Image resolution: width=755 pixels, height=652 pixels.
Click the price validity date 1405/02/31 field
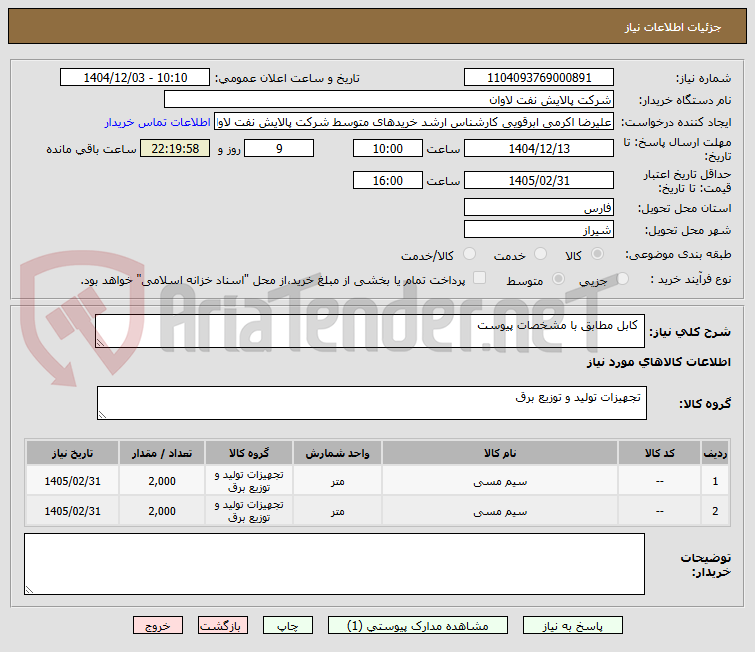(x=539, y=180)
